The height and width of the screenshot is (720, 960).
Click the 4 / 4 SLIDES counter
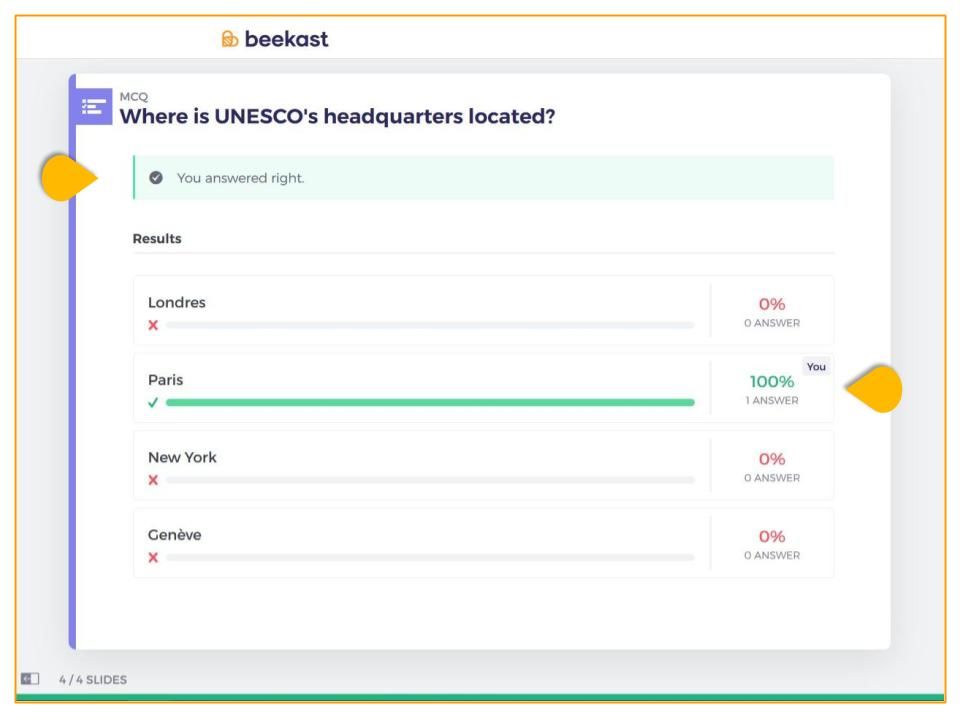tap(93, 680)
